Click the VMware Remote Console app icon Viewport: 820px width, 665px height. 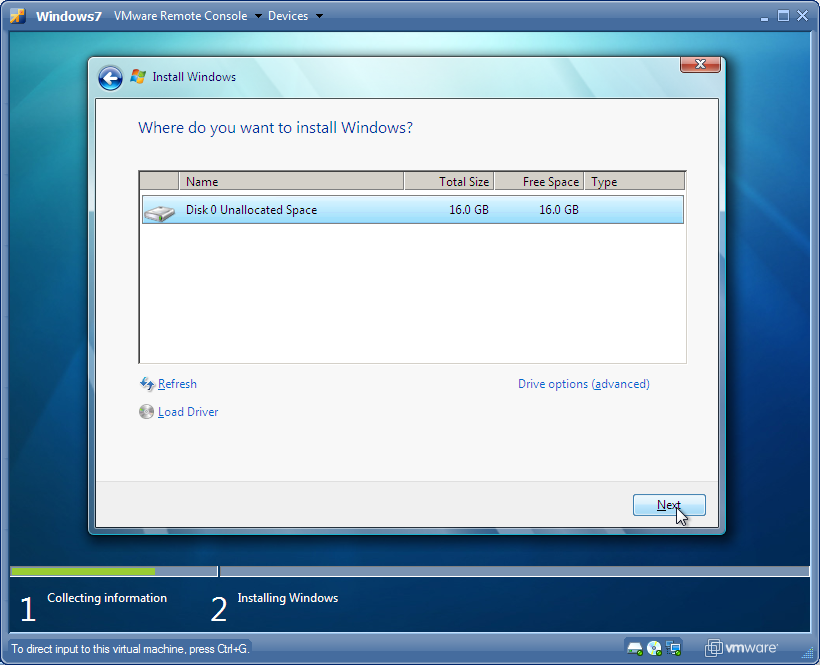pyautogui.click(x=18, y=16)
